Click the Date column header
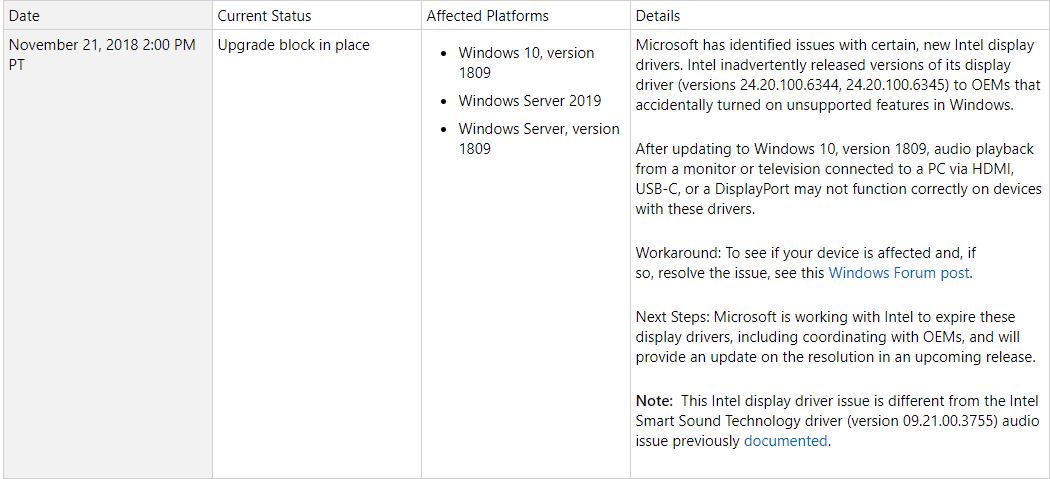Viewport: 1050px width, 479px height. [25, 15]
